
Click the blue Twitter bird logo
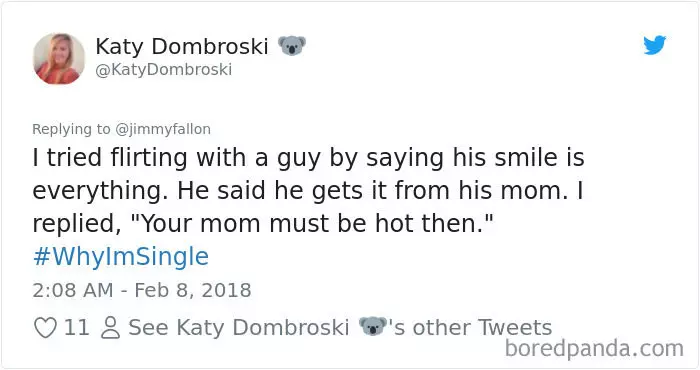[654, 45]
